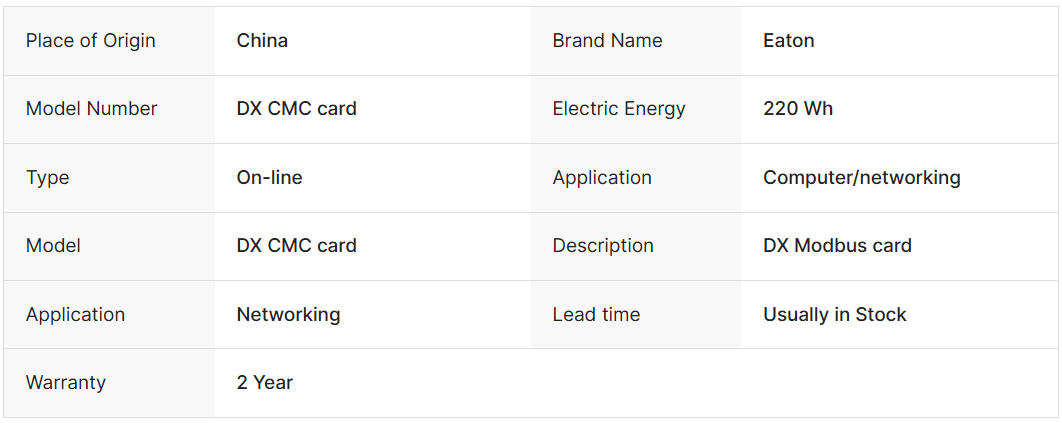Select the DX Modbus card description
This screenshot has height=423, width=1062.
click(x=837, y=246)
